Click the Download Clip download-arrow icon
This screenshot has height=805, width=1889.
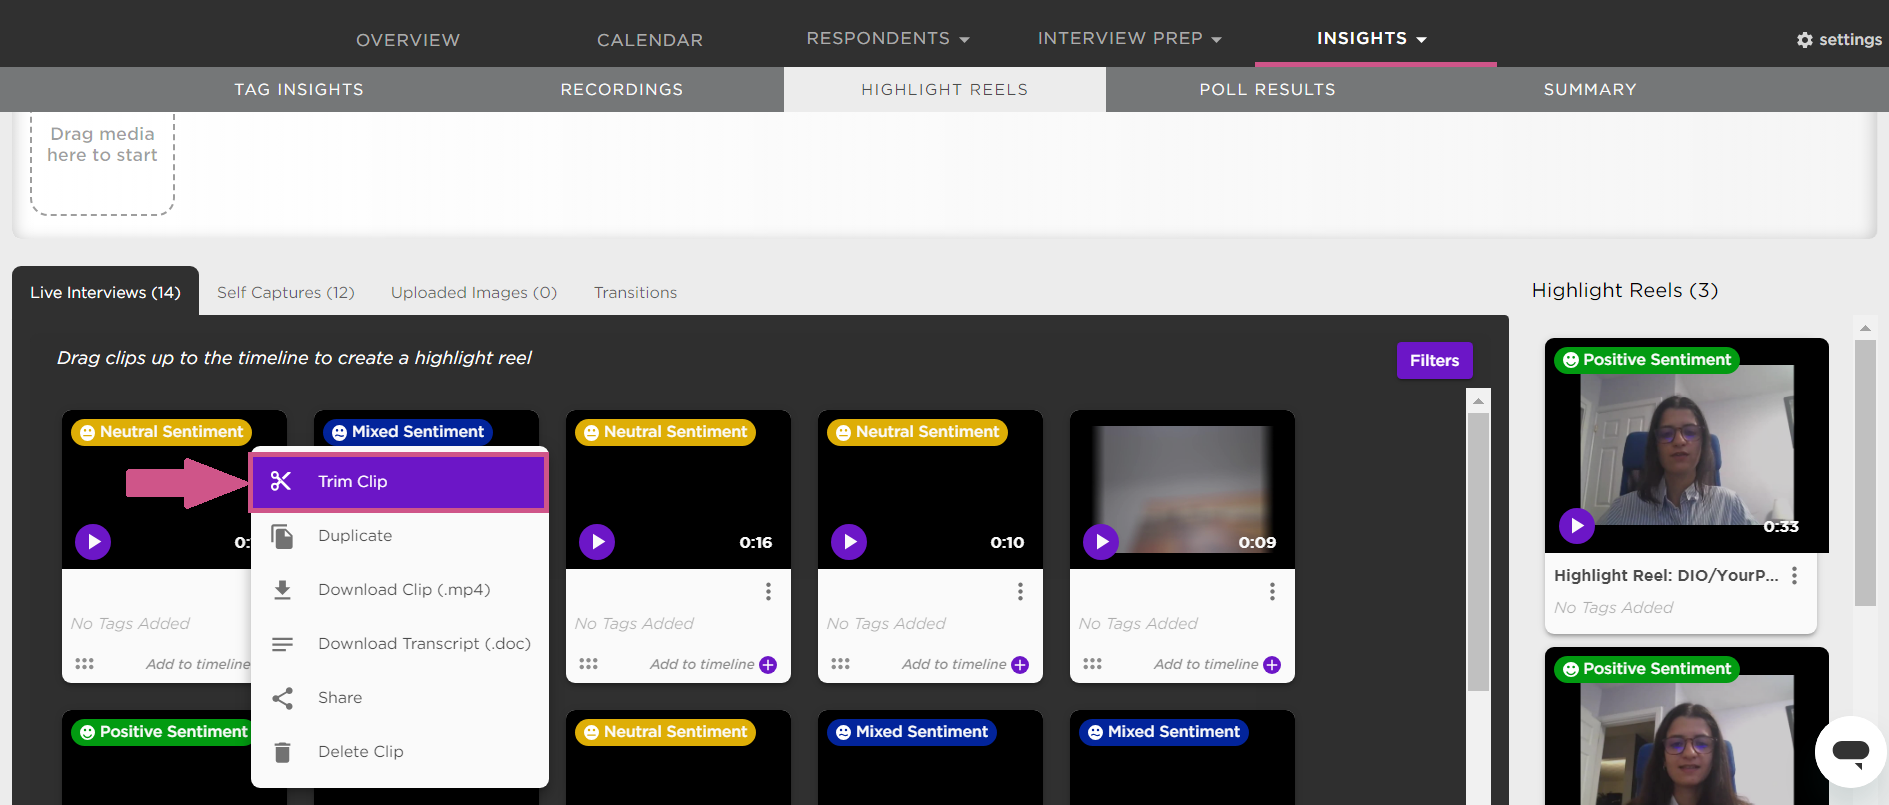point(283,590)
